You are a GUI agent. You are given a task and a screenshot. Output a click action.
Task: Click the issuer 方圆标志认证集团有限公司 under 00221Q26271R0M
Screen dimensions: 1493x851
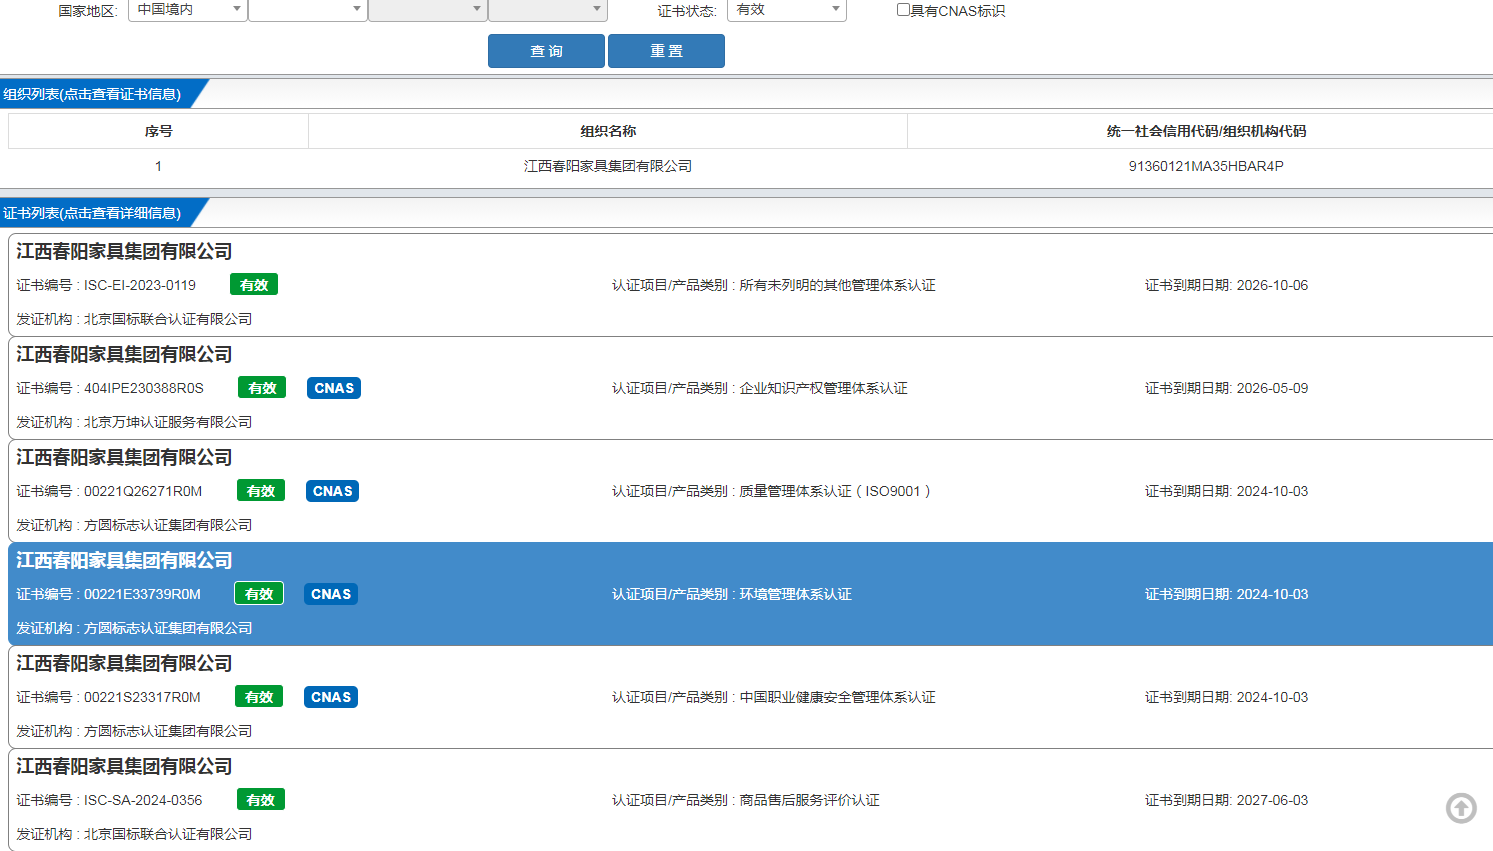(168, 525)
